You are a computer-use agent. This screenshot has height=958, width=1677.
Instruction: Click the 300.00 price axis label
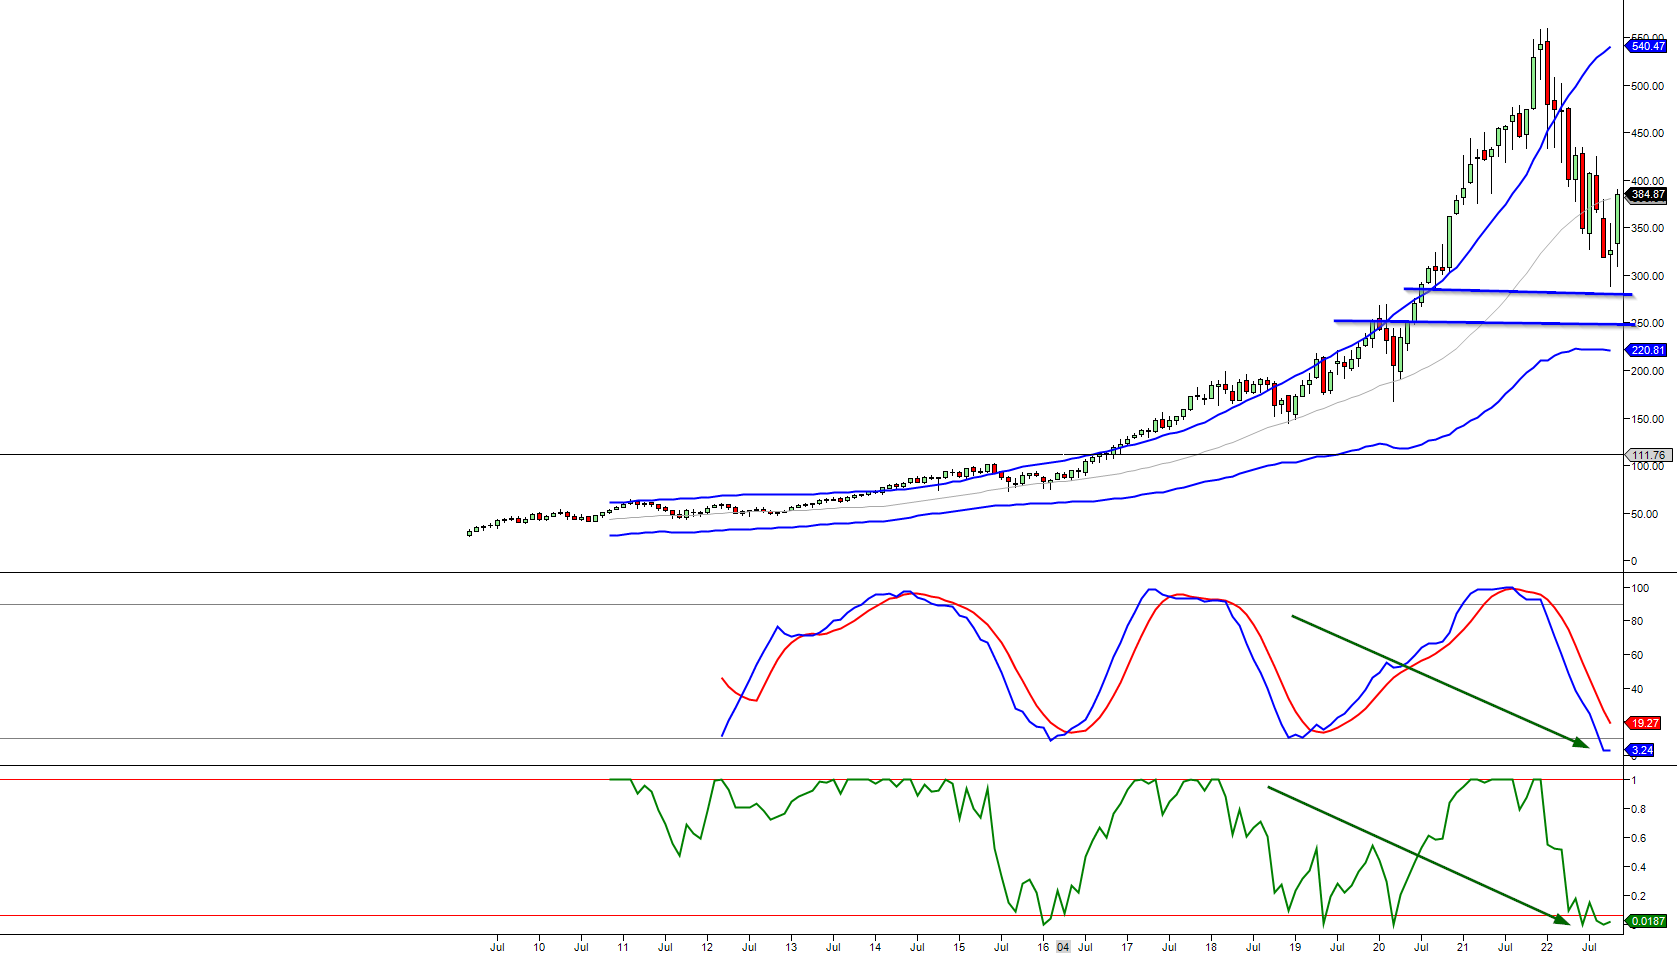click(1648, 276)
